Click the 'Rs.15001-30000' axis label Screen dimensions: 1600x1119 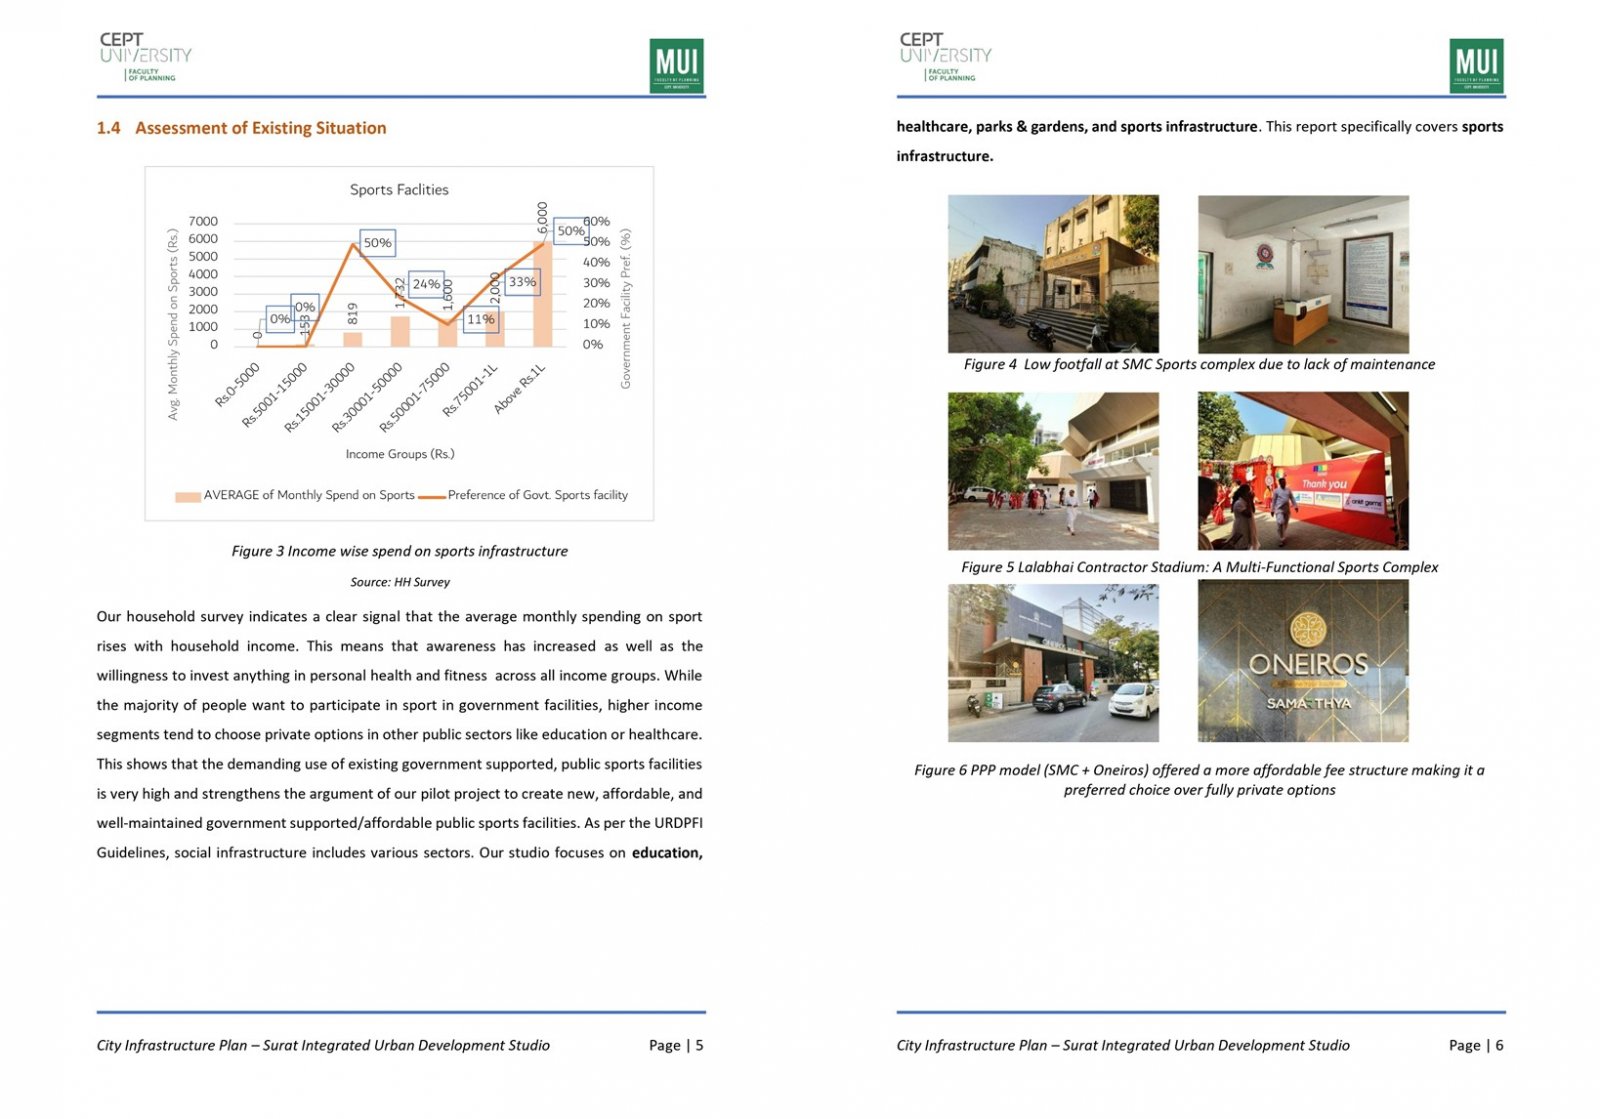click(320, 398)
